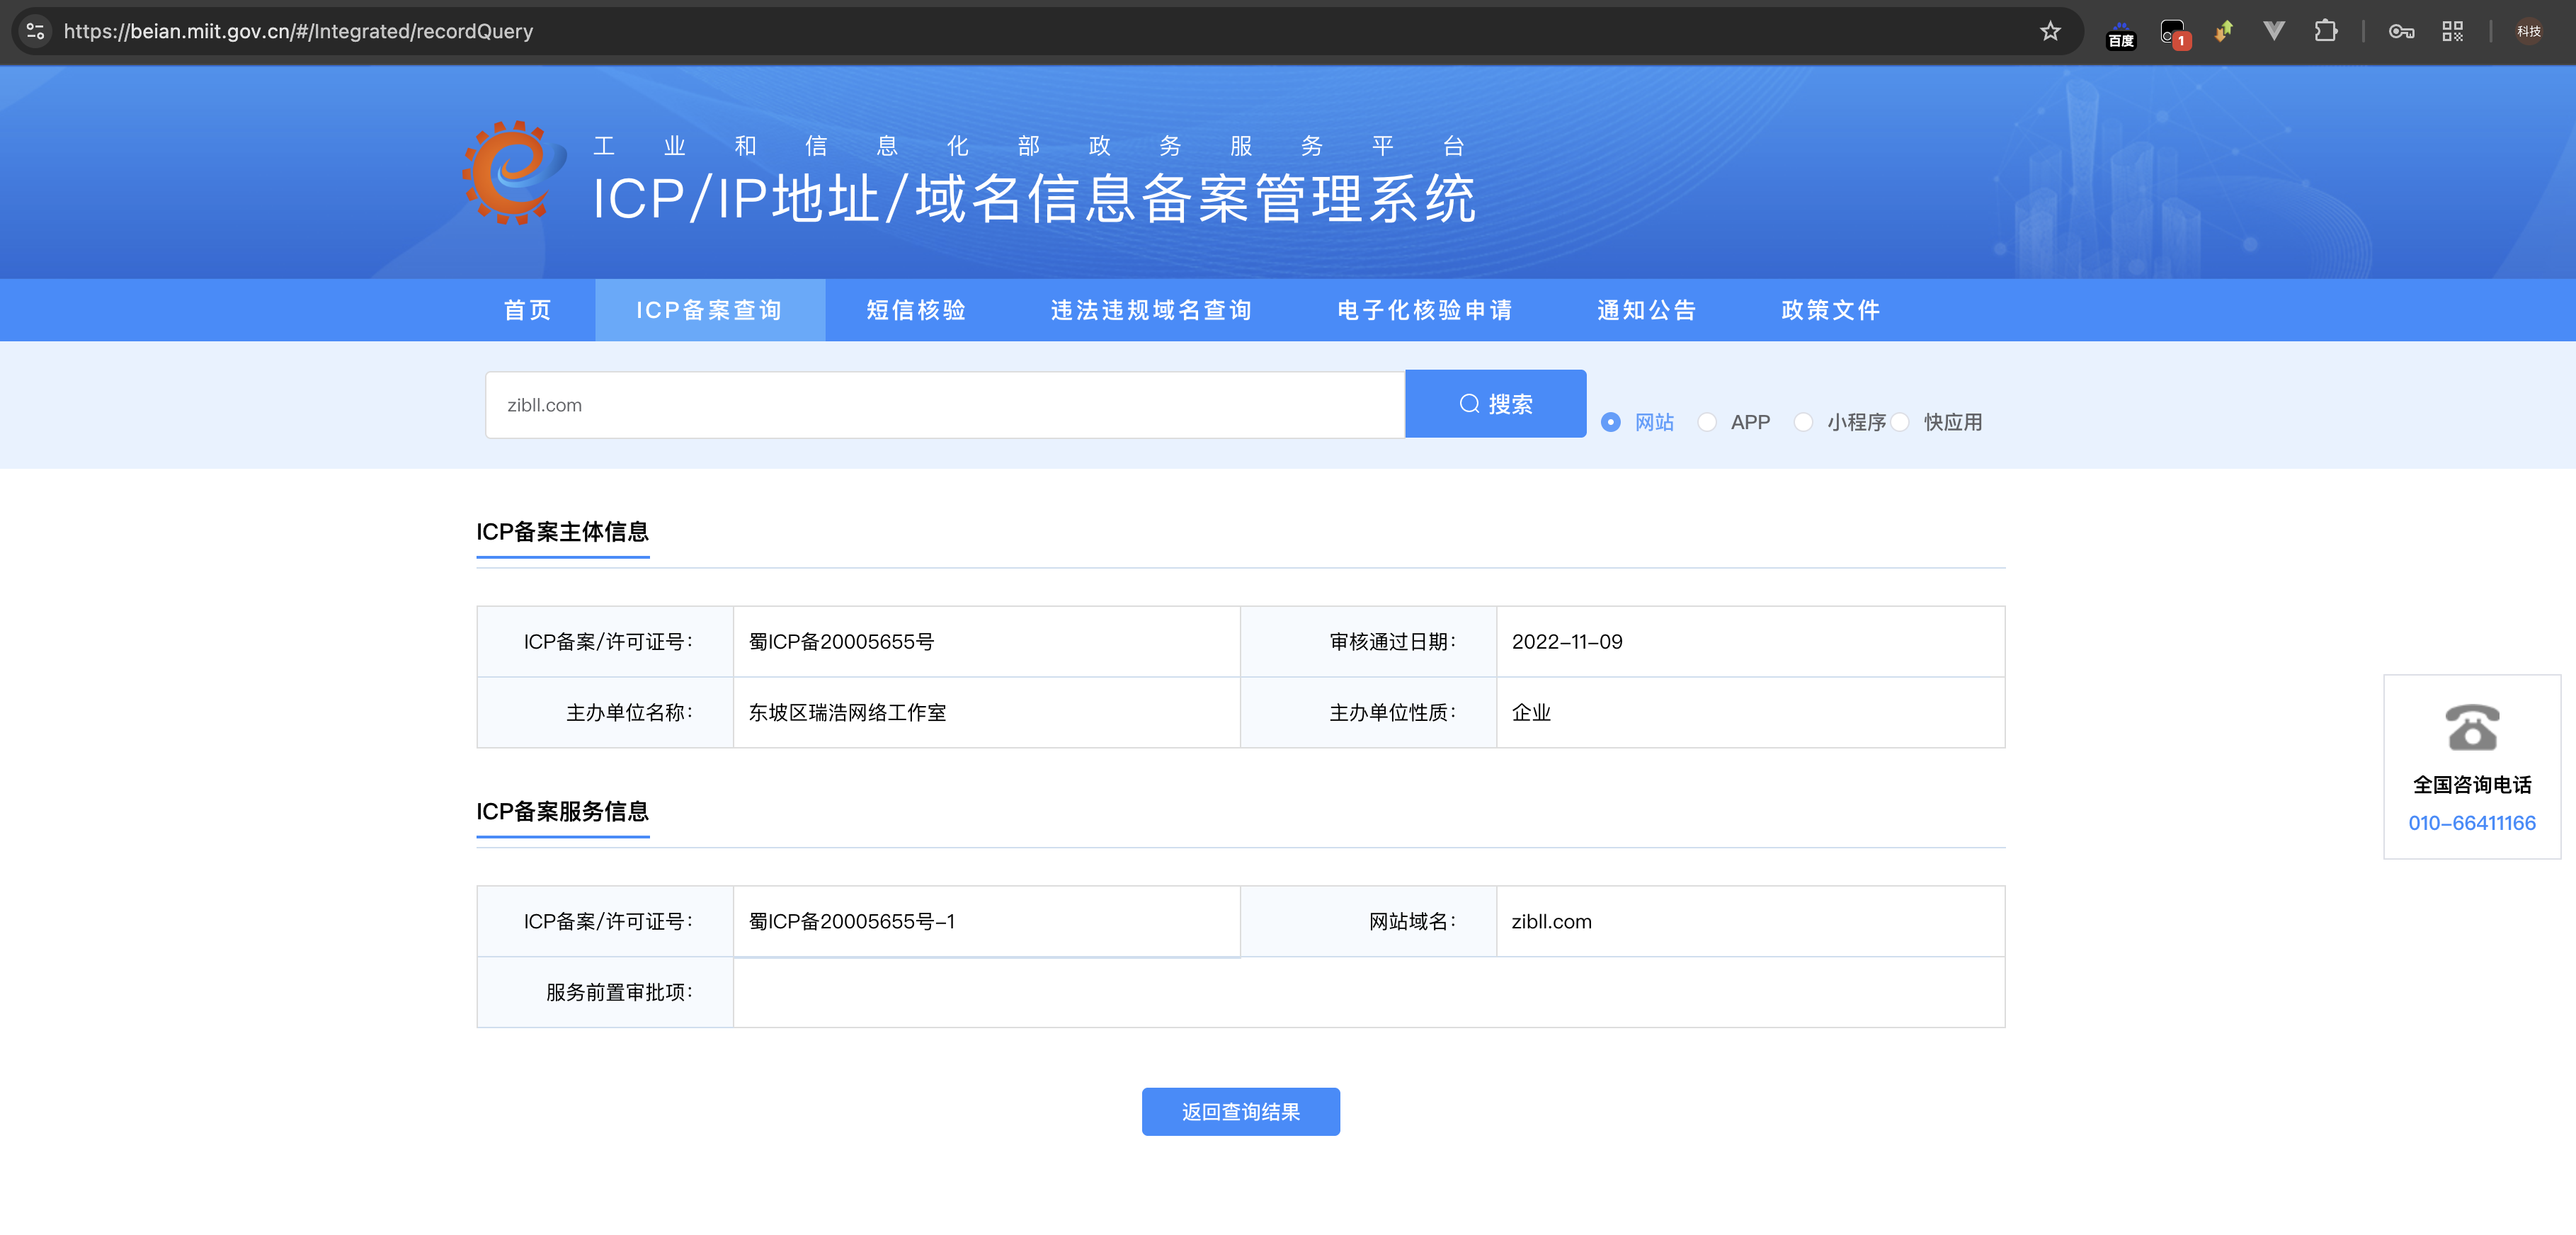Click the QR code icon
This screenshot has width=2576, height=1235.
(2452, 31)
